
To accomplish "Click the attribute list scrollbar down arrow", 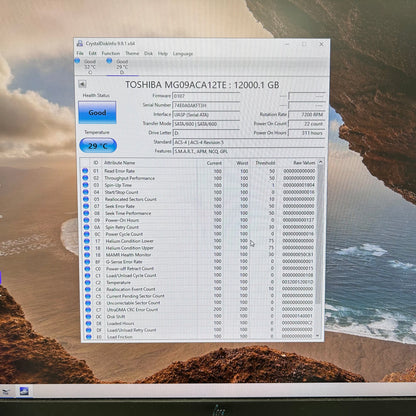I will pyautogui.click(x=318, y=336).
